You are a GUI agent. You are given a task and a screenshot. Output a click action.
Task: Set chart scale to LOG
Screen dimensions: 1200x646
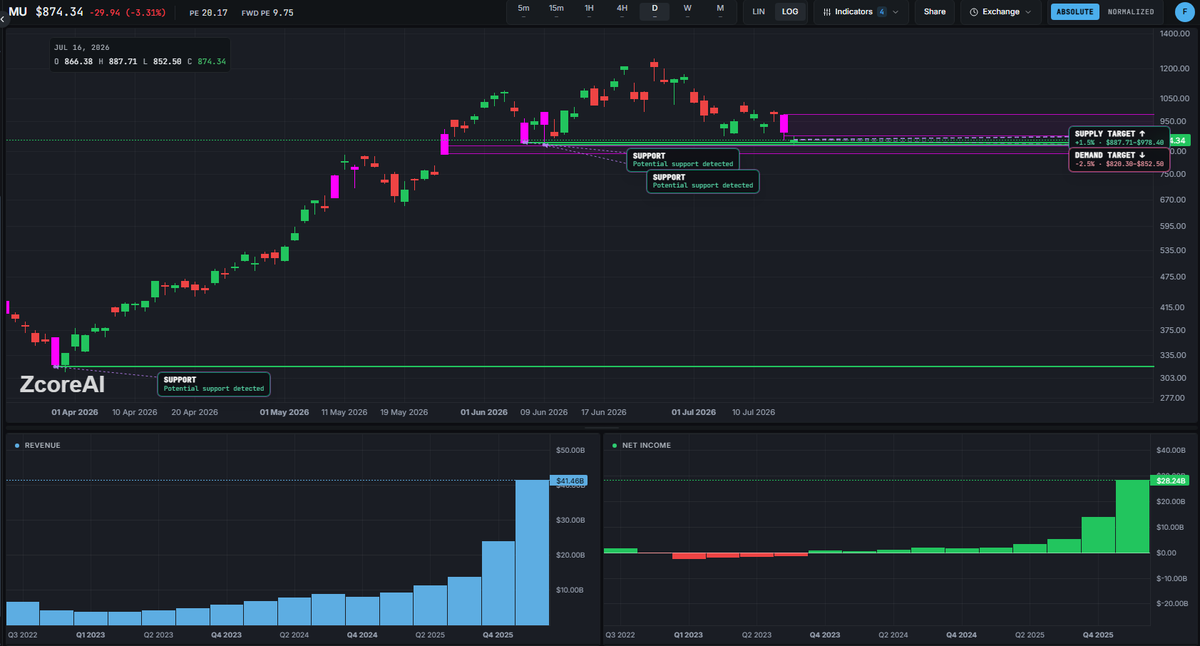(790, 12)
